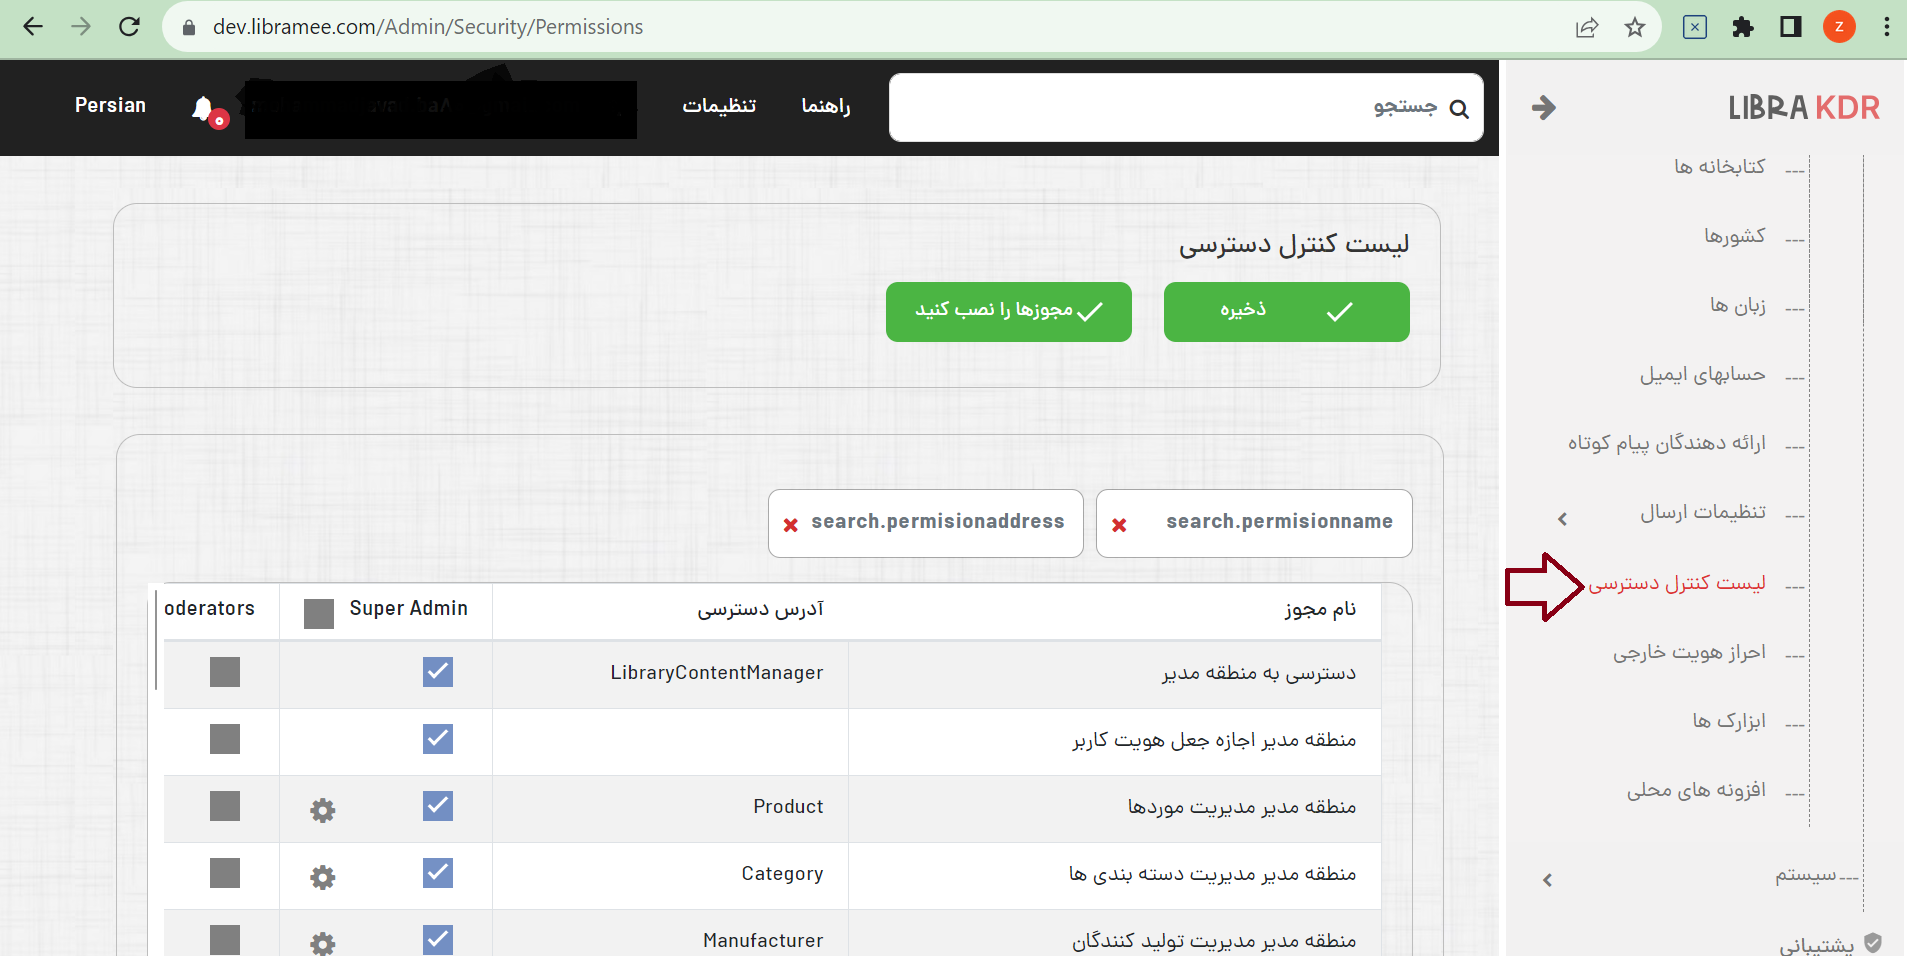The image size is (1907, 956).
Task: Uncheck Super Admin for LibraryContentManager
Action: coord(436,672)
